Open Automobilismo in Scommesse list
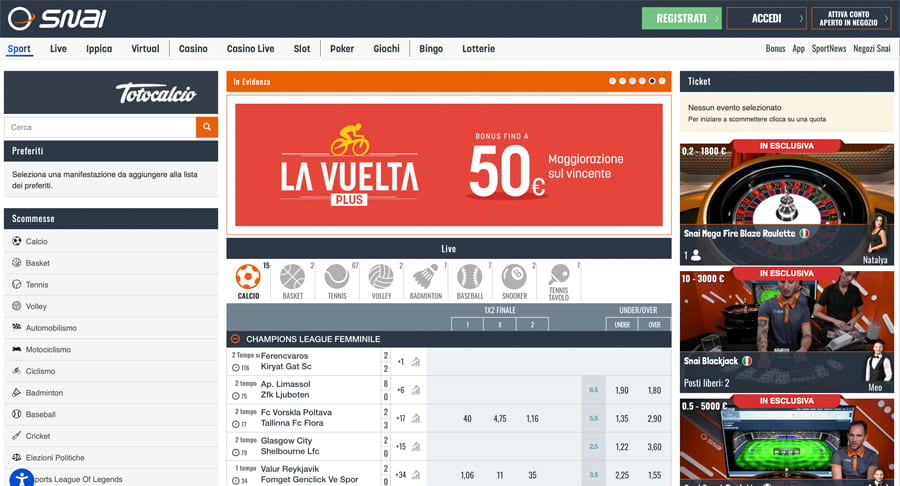900x486 pixels. point(111,328)
